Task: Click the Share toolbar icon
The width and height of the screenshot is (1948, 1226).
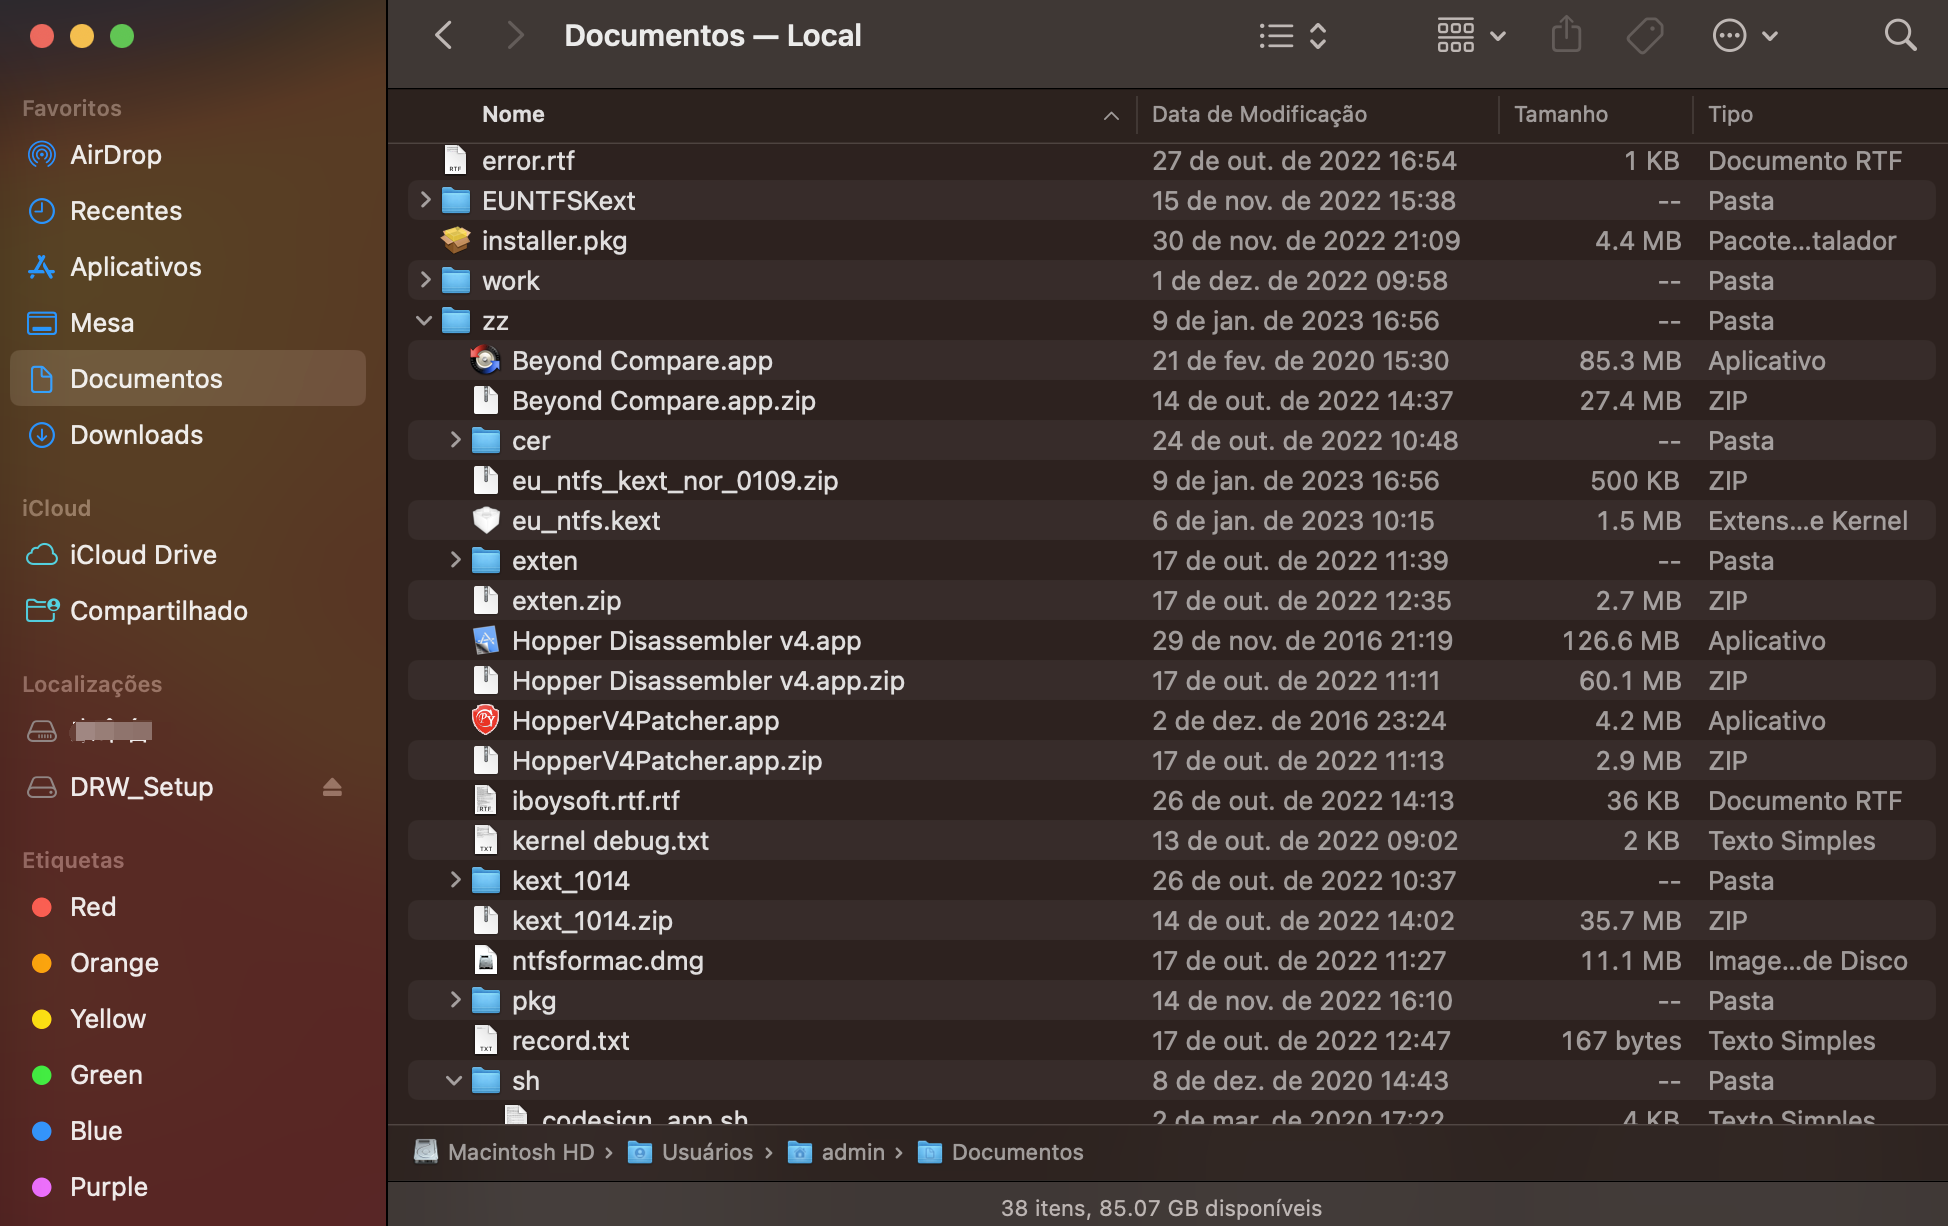Action: coord(1566,36)
